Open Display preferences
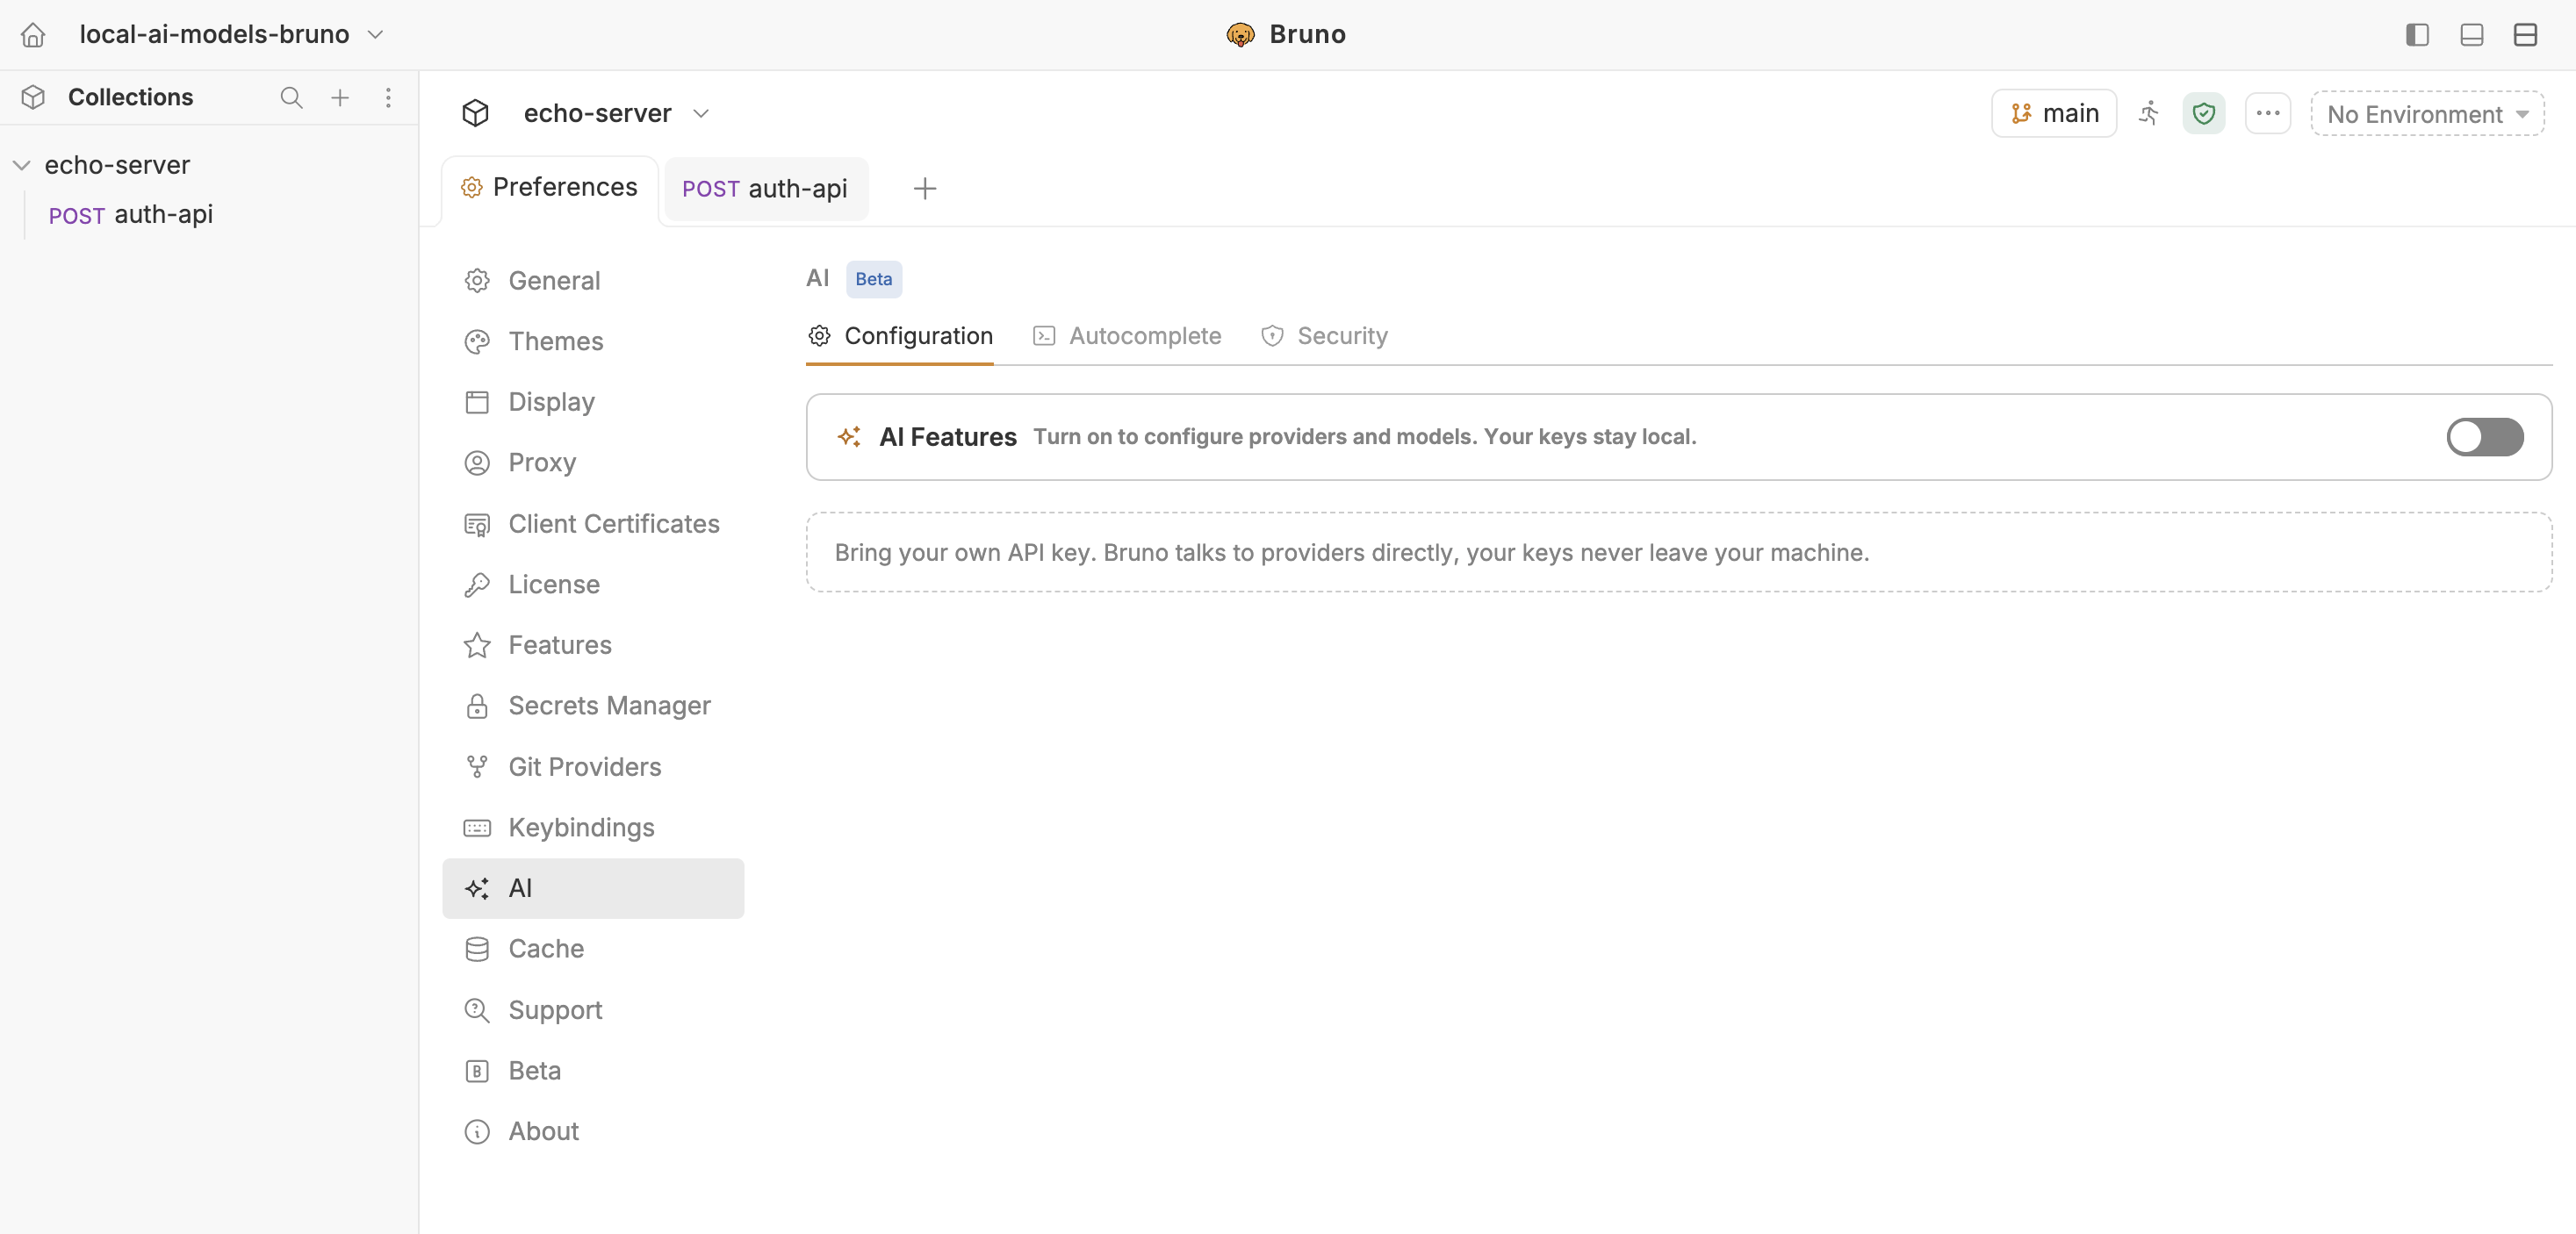 pos(593,402)
